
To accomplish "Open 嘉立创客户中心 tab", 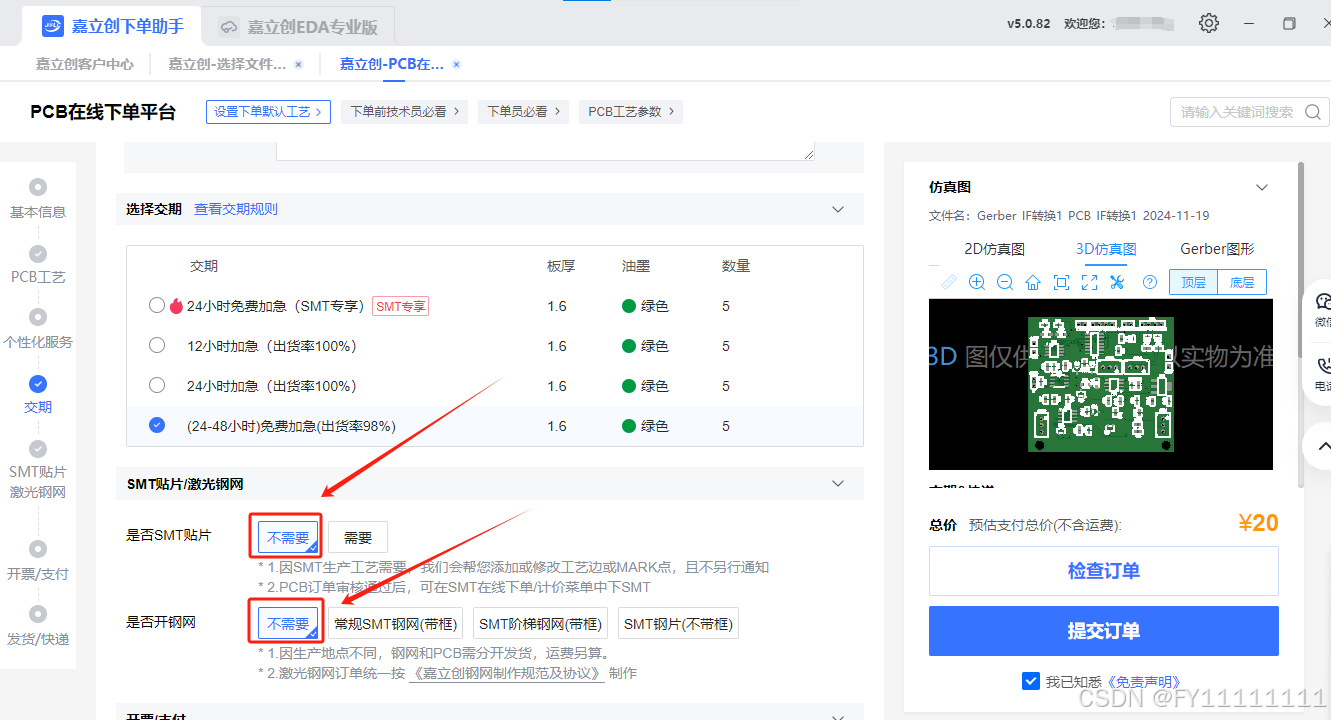I will click(x=85, y=64).
